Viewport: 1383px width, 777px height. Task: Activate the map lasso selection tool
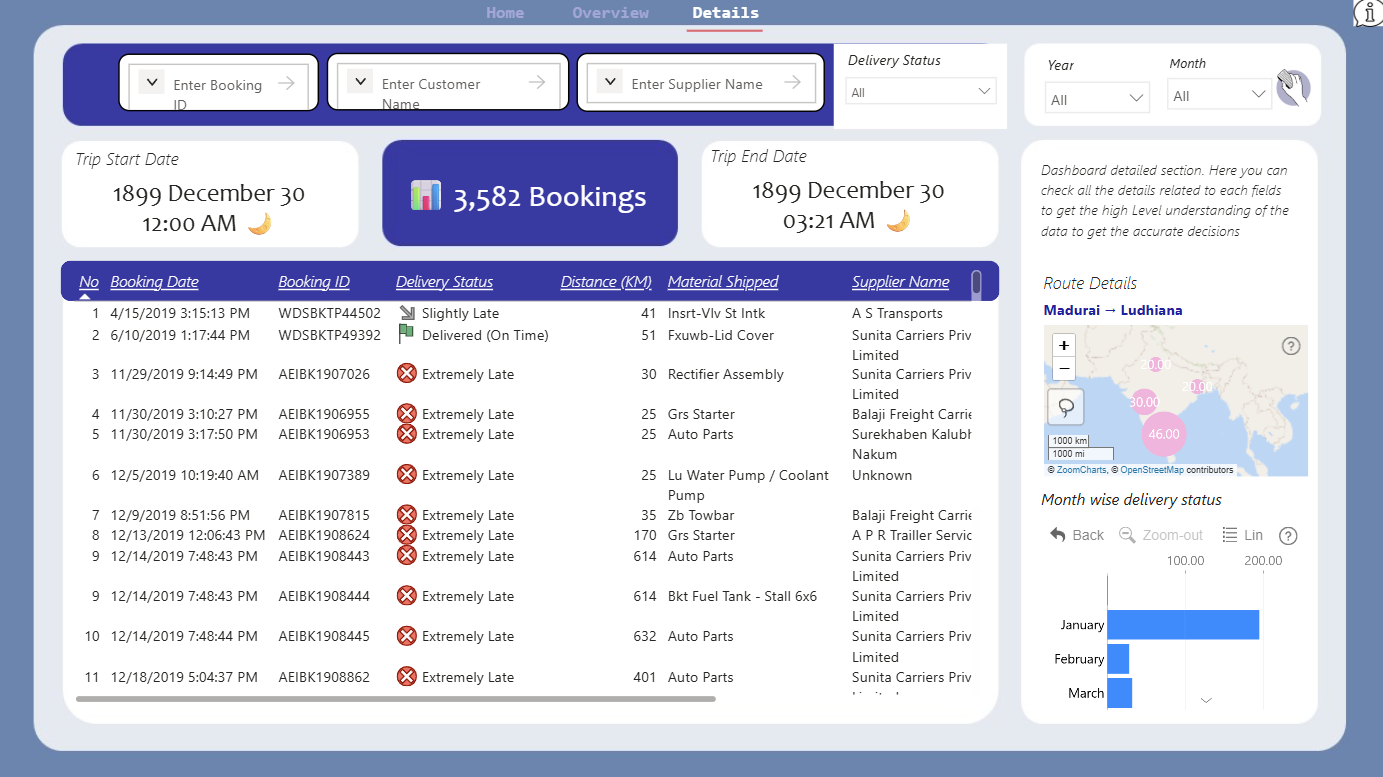tap(1066, 407)
